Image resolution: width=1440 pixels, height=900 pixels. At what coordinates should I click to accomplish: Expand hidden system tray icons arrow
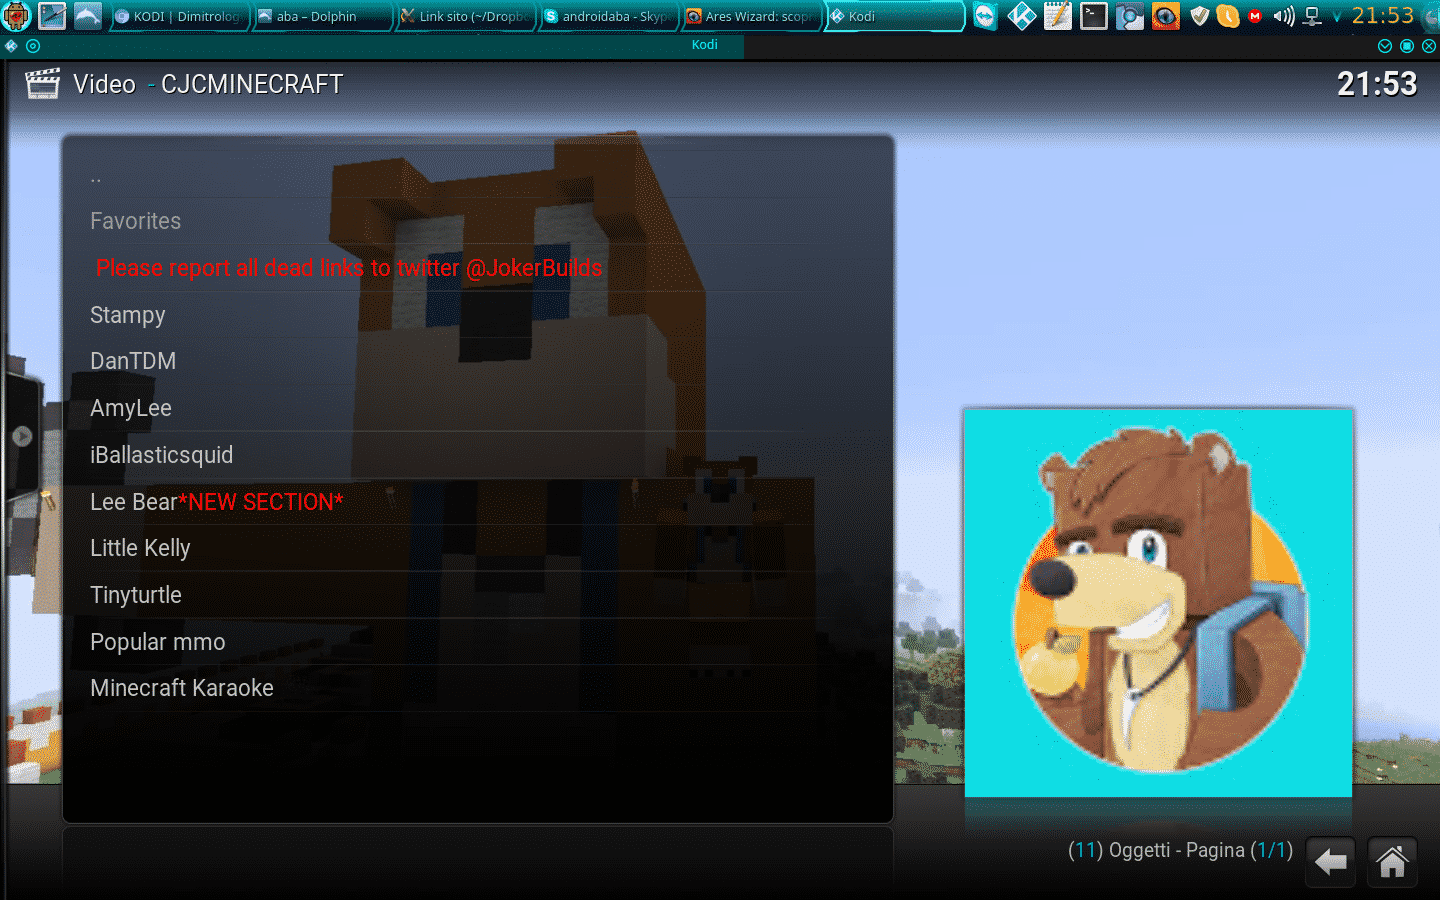pyautogui.click(x=1337, y=16)
